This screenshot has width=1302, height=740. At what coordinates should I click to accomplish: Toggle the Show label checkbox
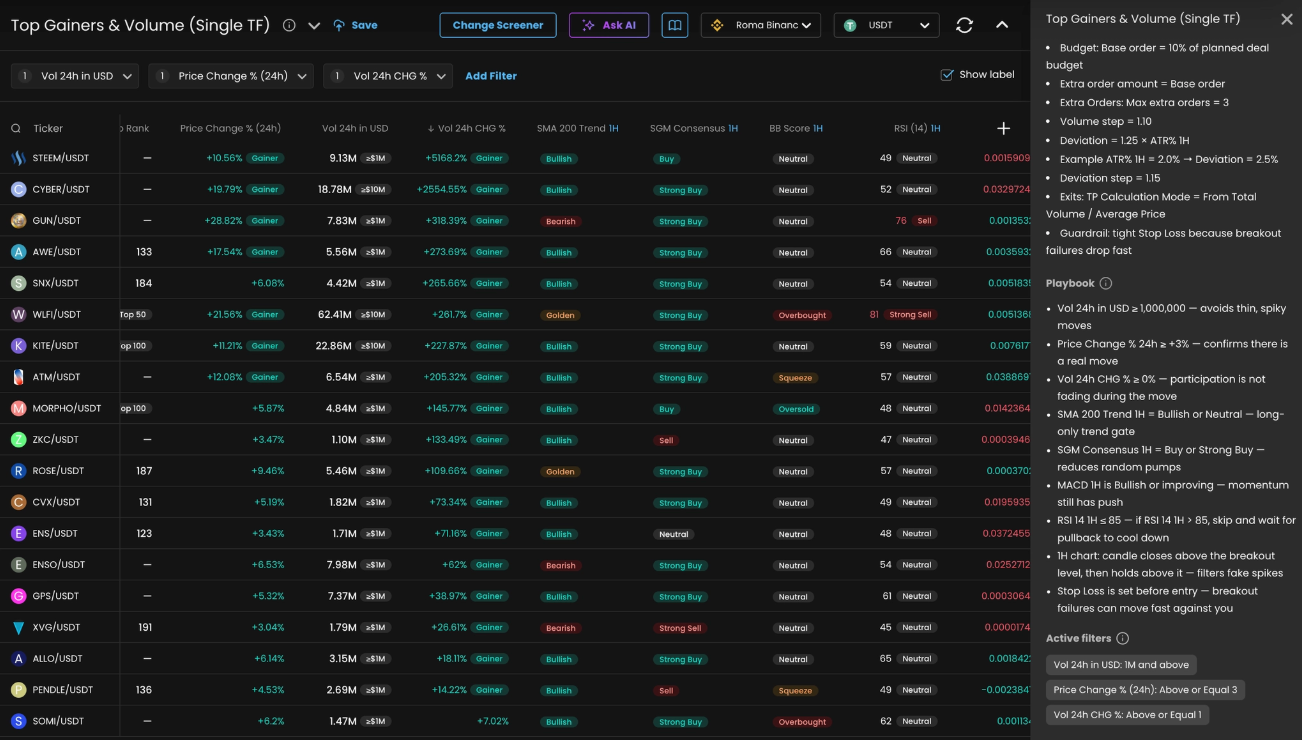pyautogui.click(x=947, y=75)
